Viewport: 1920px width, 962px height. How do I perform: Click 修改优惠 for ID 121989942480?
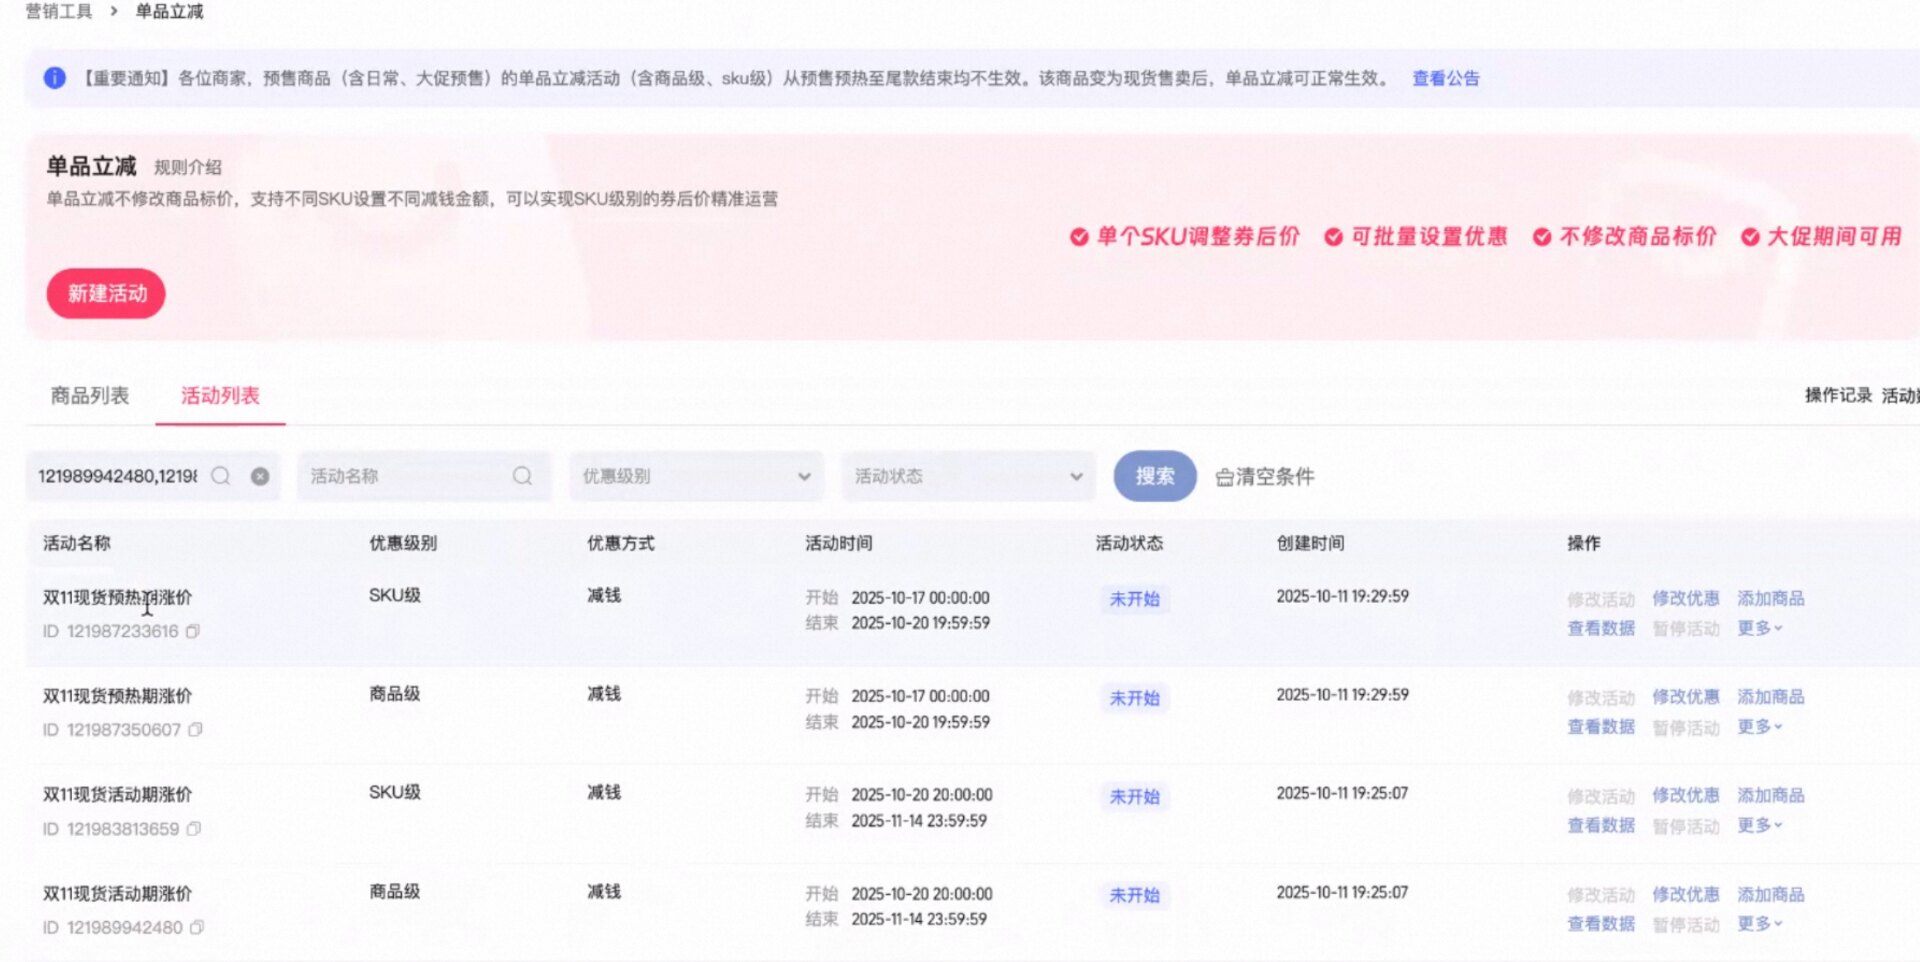pos(1686,894)
